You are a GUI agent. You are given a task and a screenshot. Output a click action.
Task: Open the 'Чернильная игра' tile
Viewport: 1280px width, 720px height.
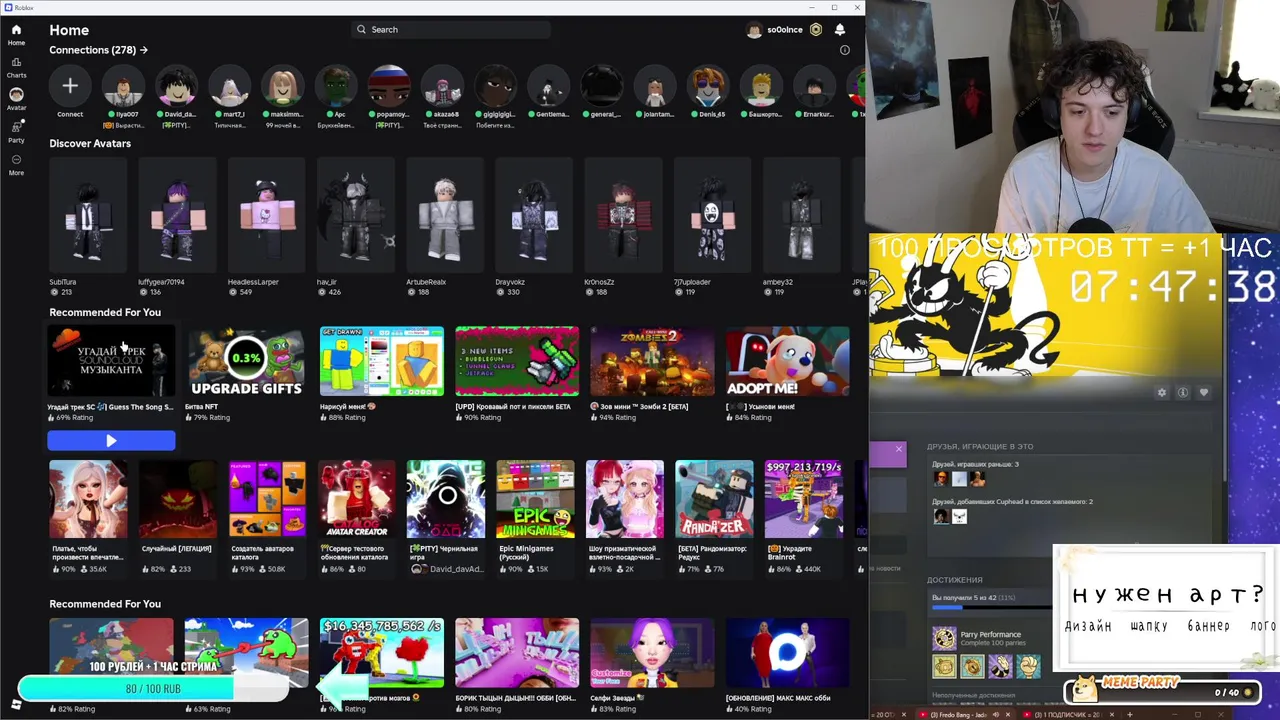point(446,499)
